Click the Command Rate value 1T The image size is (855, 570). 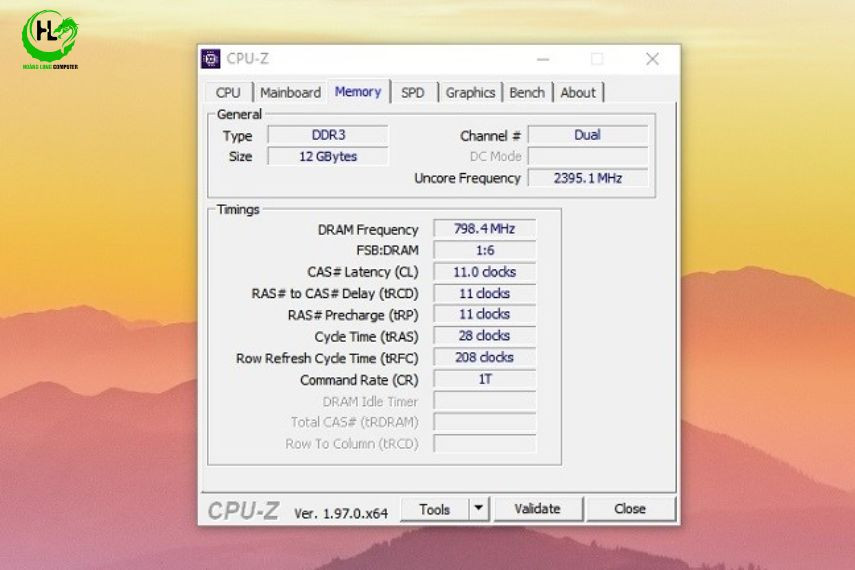[485, 379]
